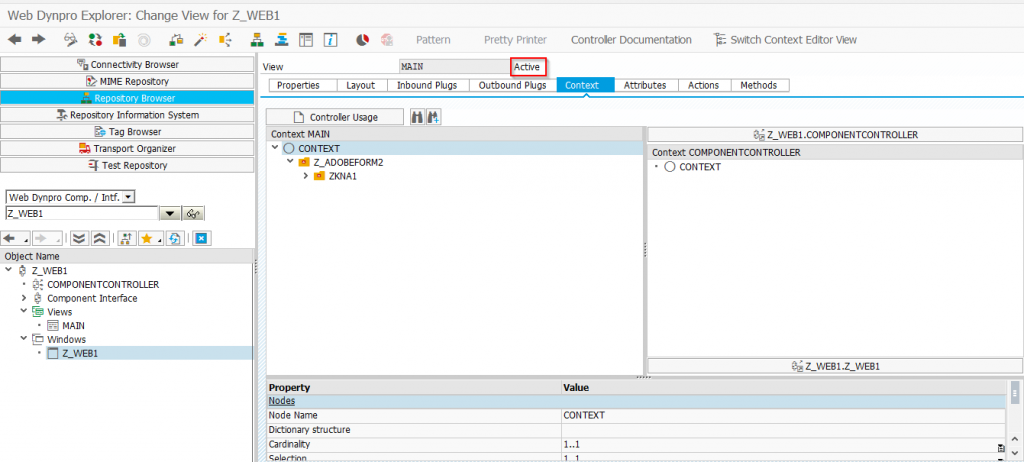Screen dimensions: 1024x462
Task: Click the find-next binoculars icon with the plus
Action: click(x=434, y=117)
